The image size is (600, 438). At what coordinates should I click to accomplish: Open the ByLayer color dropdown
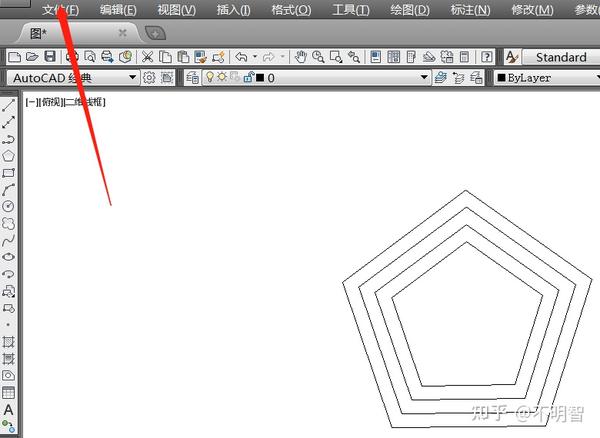(x=547, y=78)
